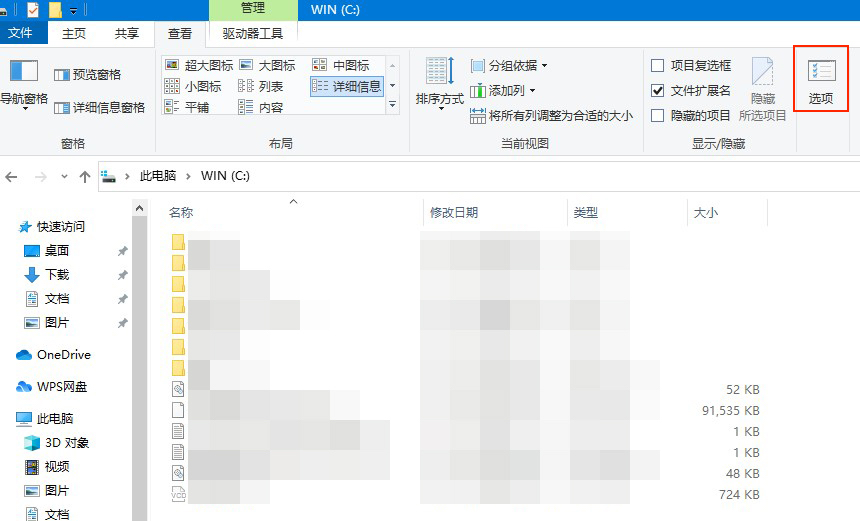Click Size all columns to fit (将所有列调整为合适的大小)
The image size is (860, 521).
point(551,116)
